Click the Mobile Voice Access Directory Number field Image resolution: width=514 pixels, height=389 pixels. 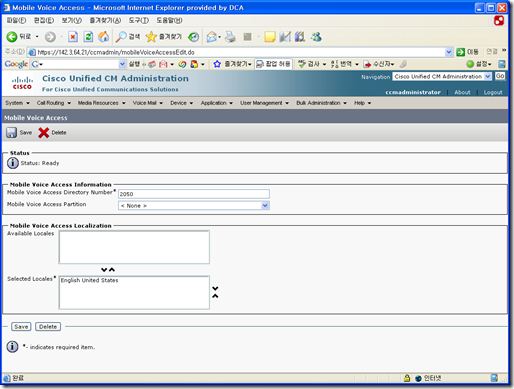click(x=194, y=194)
